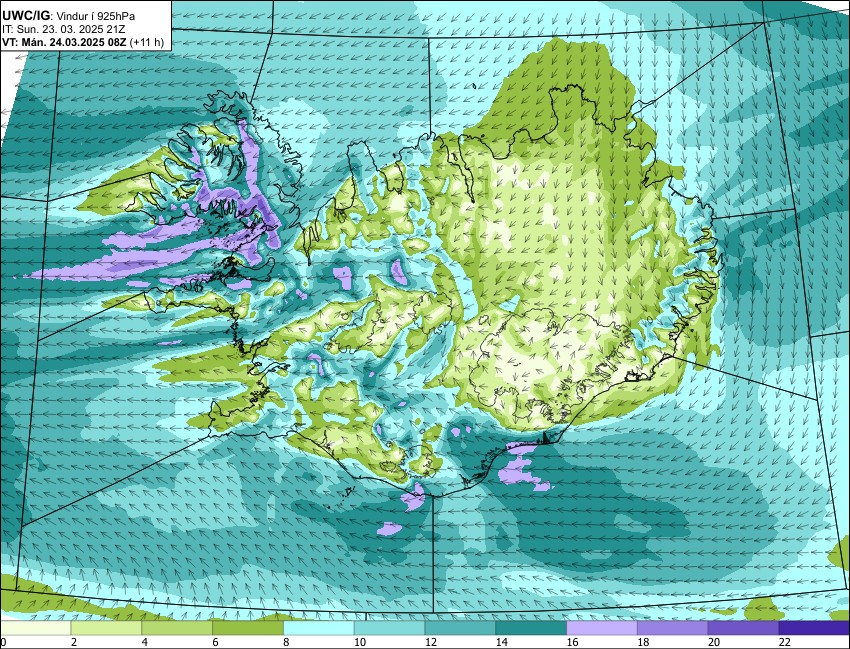Click the legend value '14'
850x649 pixels.
(501, 642)
